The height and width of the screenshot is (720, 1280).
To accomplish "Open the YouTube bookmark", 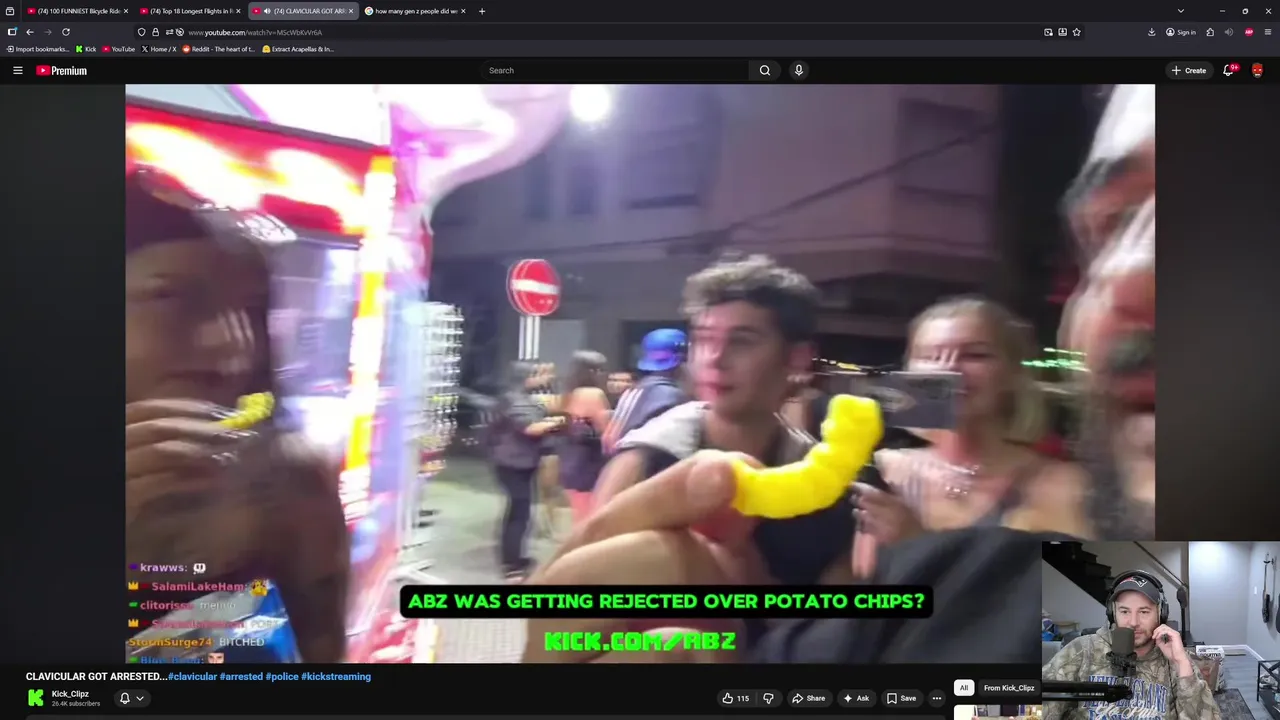I will coord(118,49).
